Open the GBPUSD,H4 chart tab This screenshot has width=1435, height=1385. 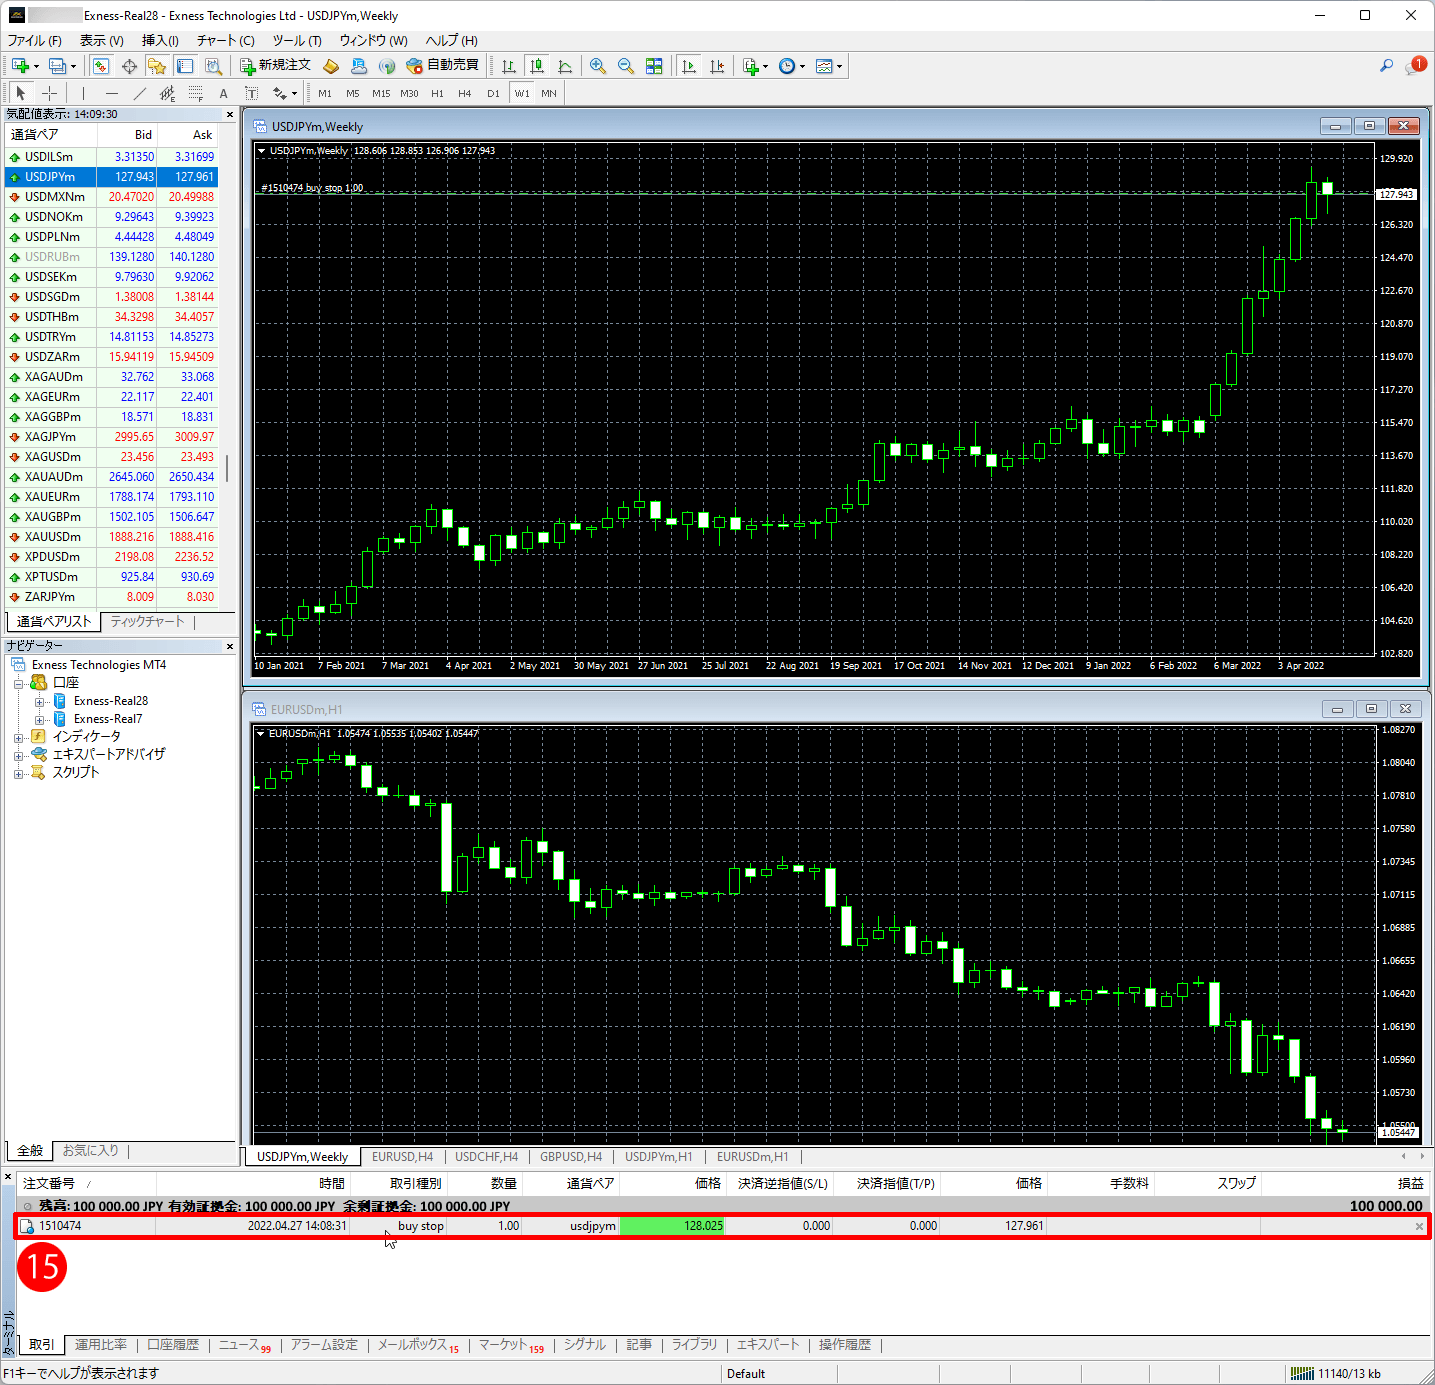coord(570,1157)
